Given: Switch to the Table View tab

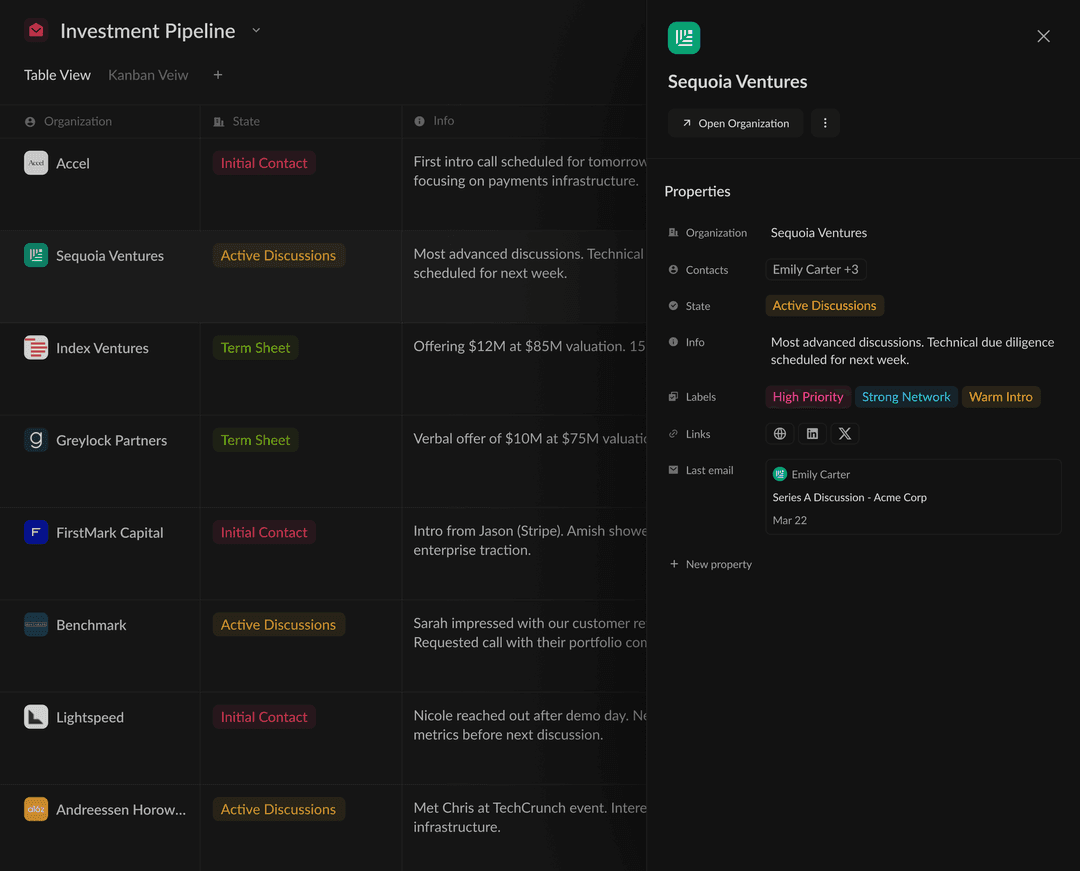Looking at the screenshot, I should click(57, 75).
